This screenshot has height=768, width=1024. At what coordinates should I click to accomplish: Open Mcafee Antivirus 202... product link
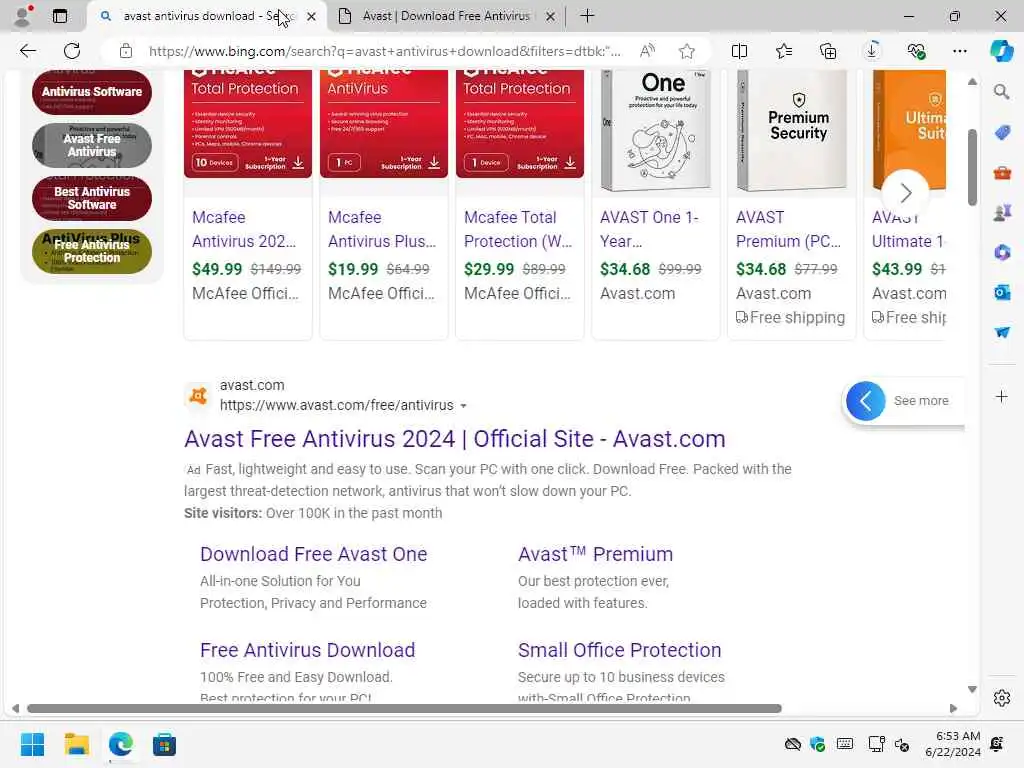[244, 229]
